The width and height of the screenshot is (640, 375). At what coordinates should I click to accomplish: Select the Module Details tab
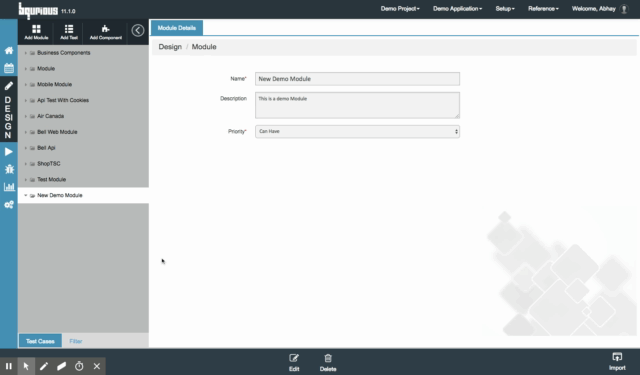click(x=177, y=28)
